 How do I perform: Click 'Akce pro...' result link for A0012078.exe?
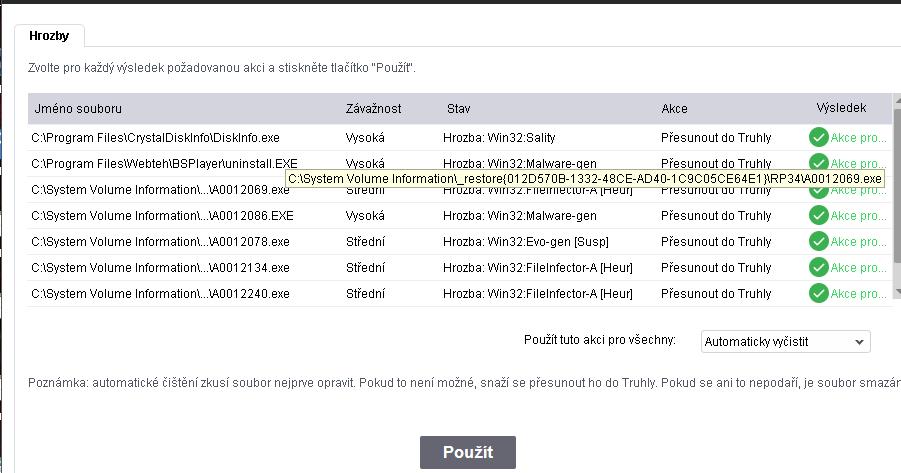tap(858, 241)
